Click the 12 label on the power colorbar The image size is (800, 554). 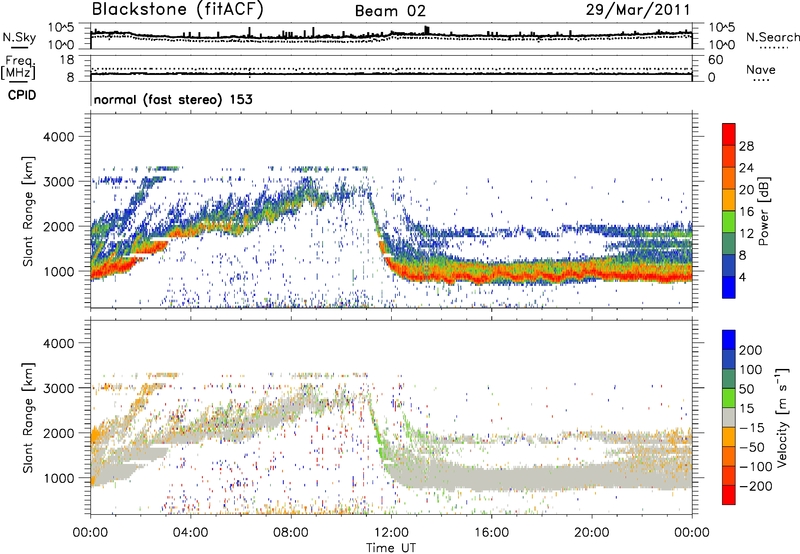pos(746,234)
